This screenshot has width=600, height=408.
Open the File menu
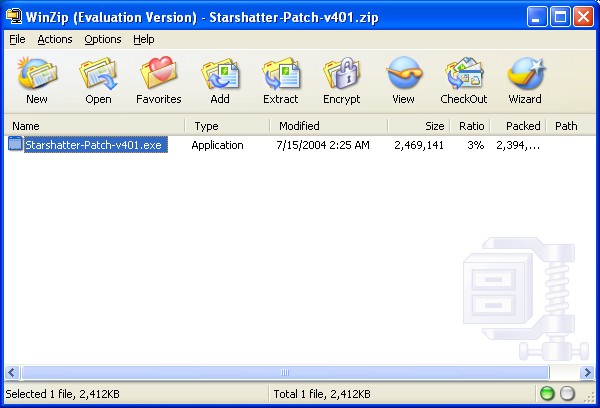(x=17, y=39)
